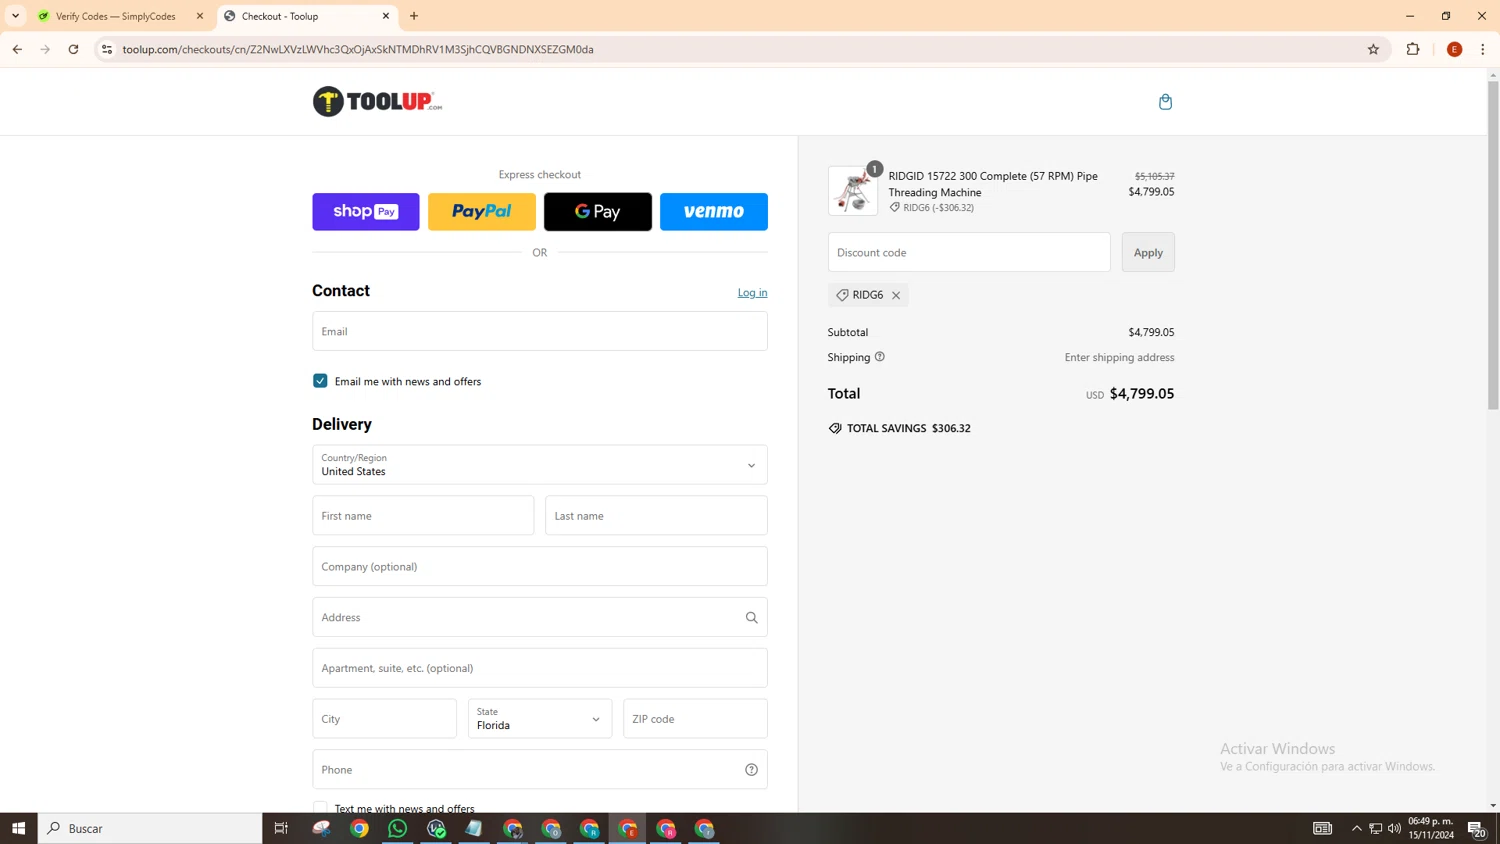
Task: Click the Buscar taskbar search box
Action: click(150, 828)
